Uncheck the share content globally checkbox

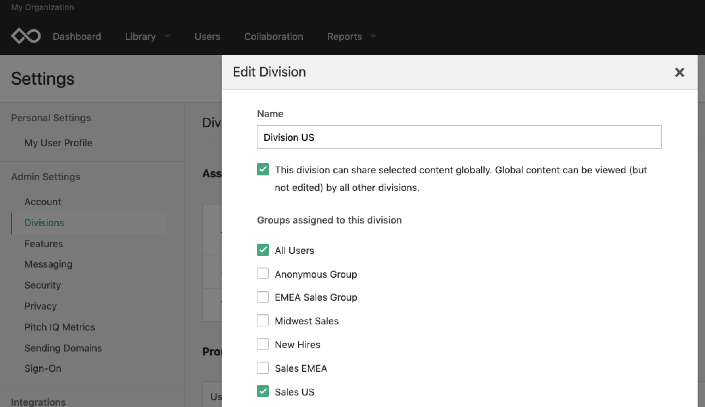pos(263,170)
